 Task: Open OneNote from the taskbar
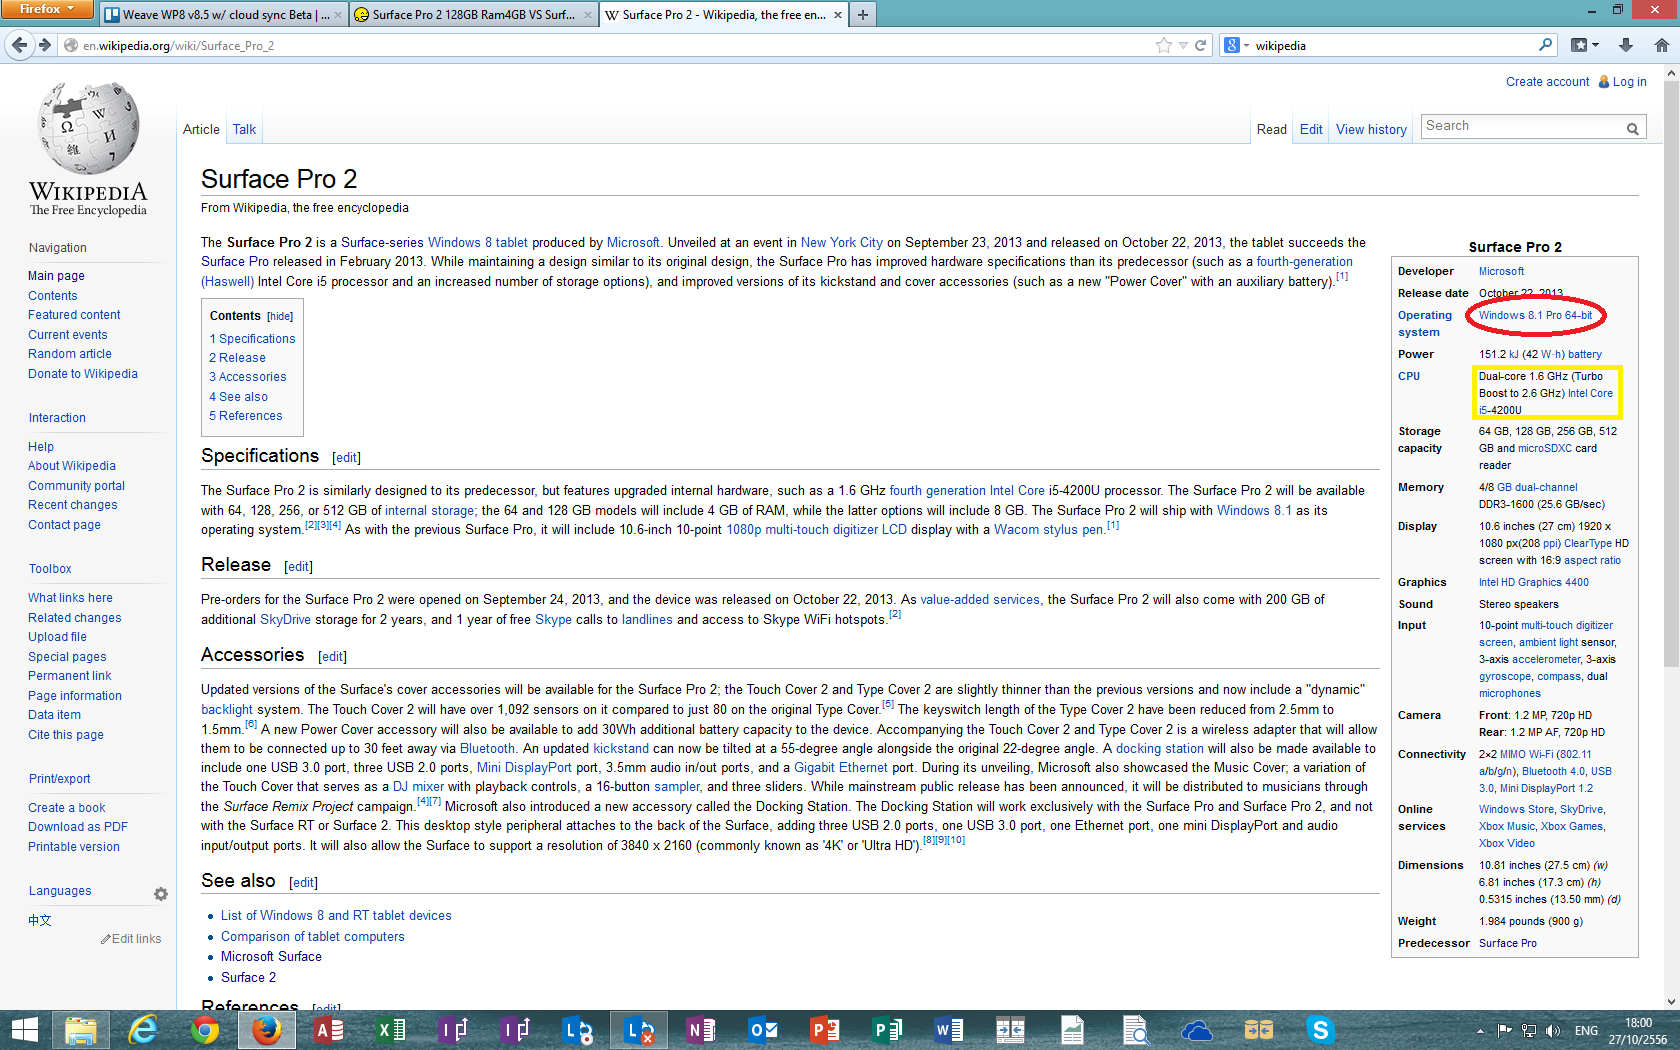[x=701, y=1030]
